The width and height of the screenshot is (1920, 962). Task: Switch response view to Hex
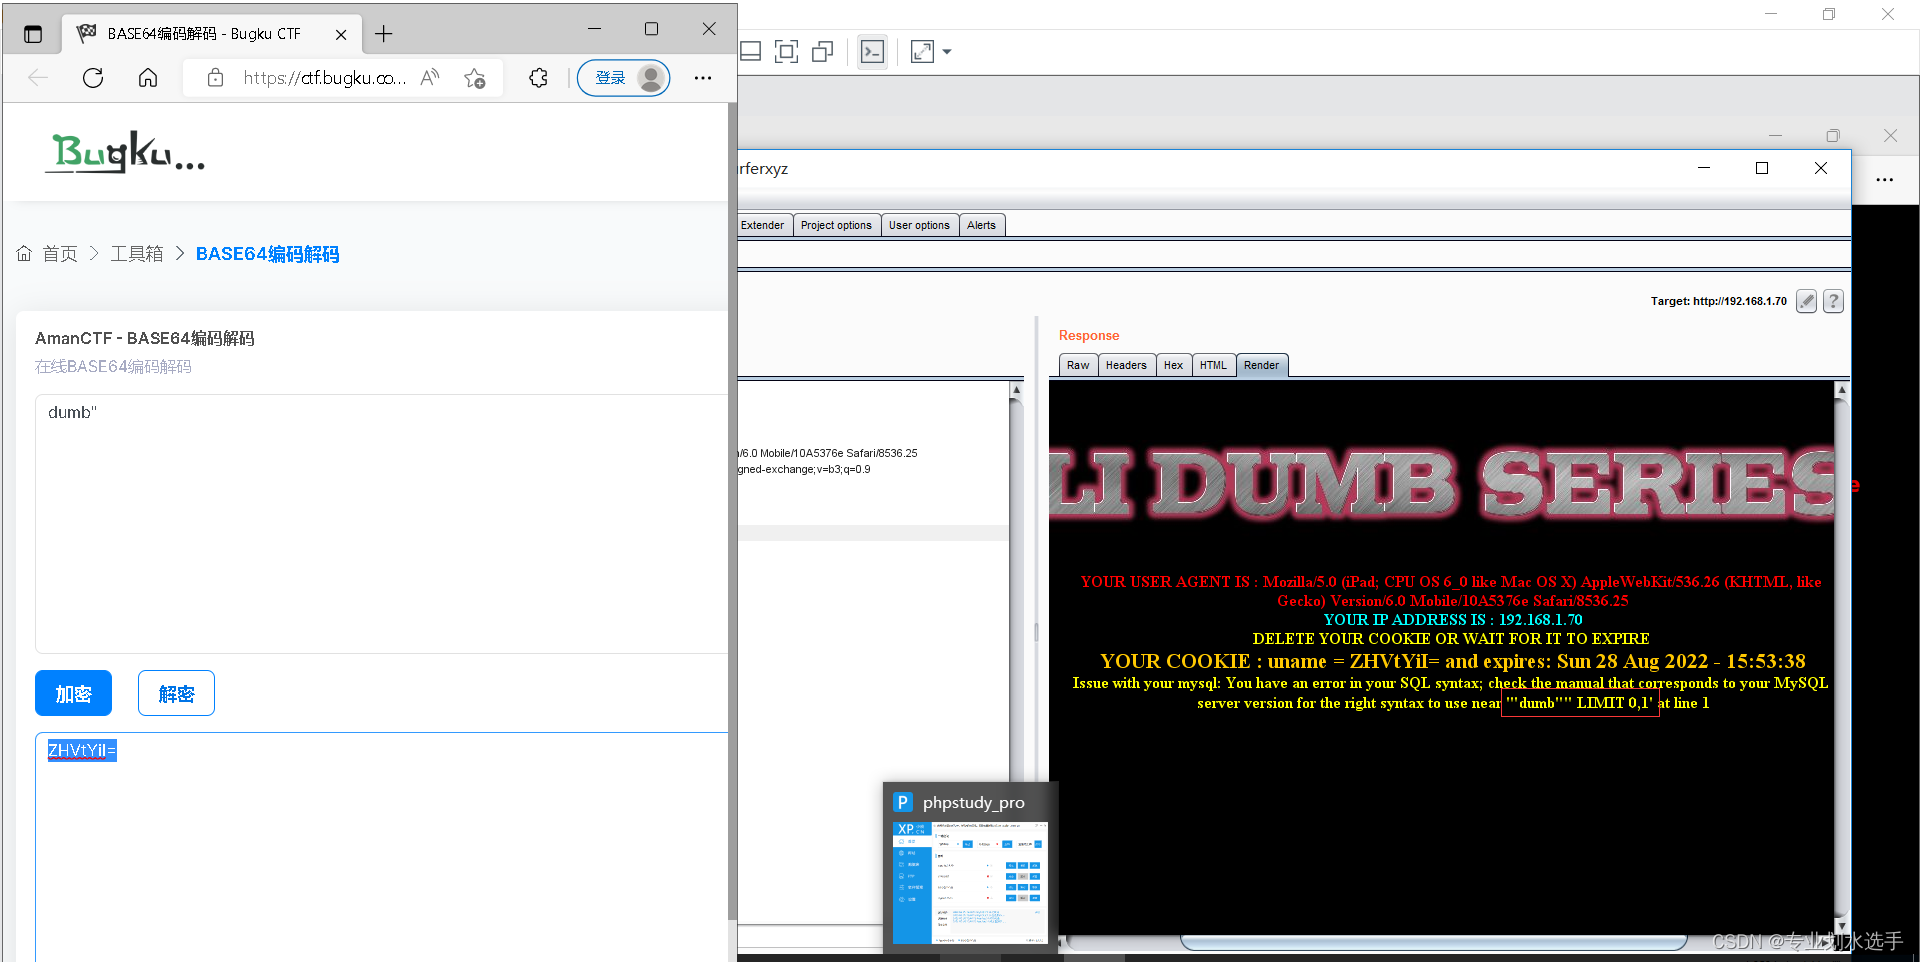[1173, 365]
